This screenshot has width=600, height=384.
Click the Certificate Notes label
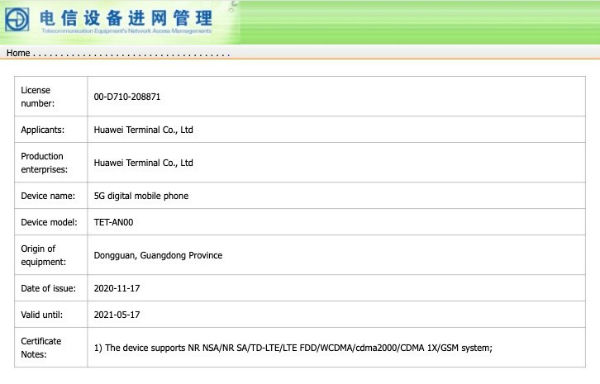(41, 348)
